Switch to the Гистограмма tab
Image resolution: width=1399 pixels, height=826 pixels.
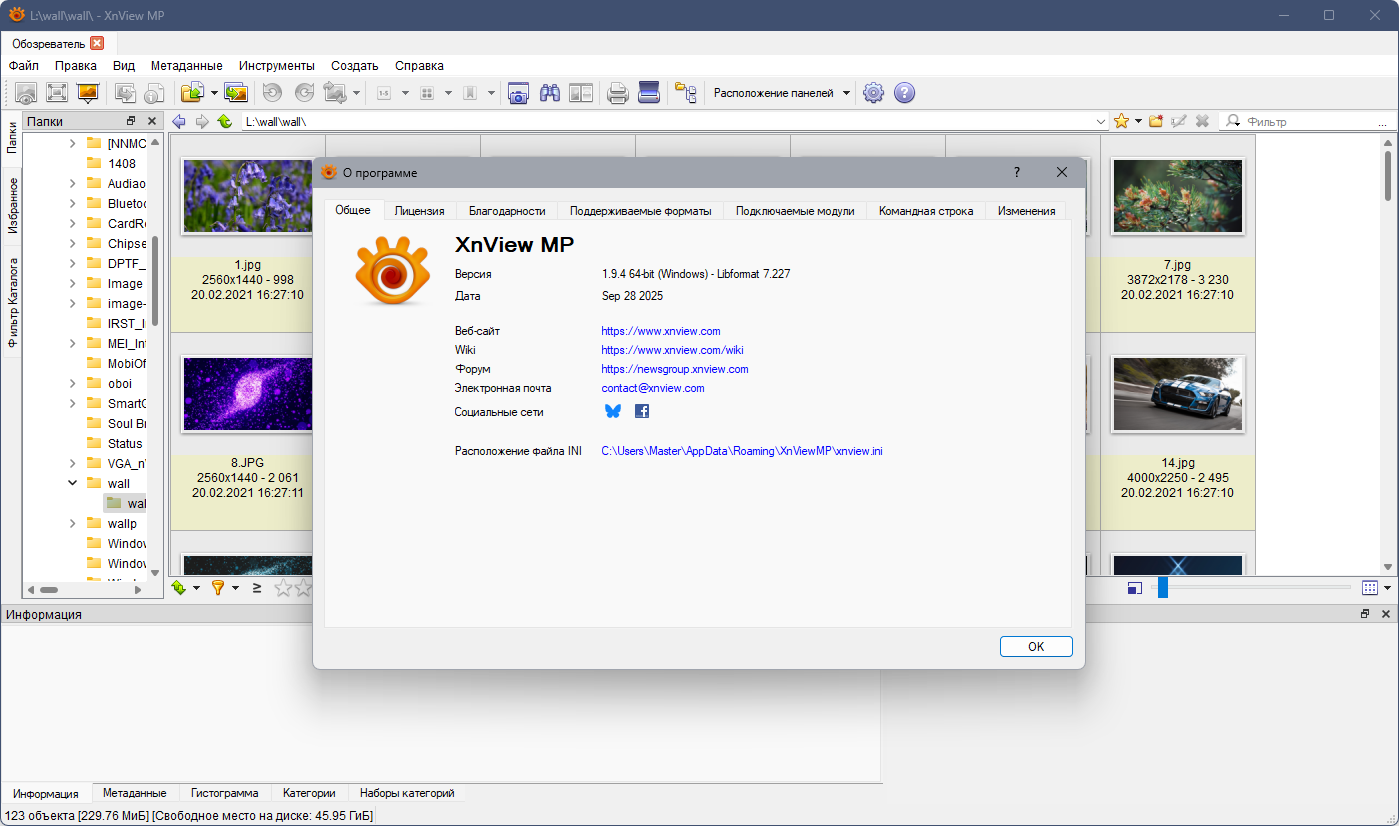225,793
